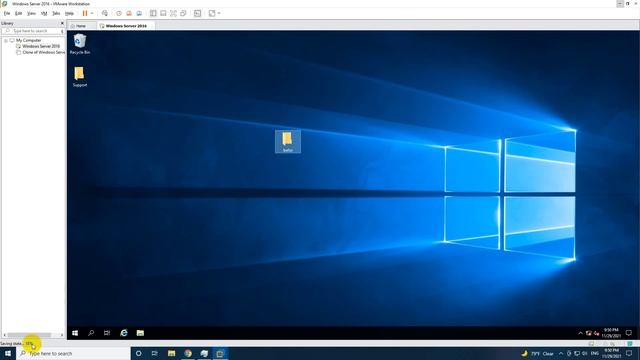The height and width of the screenshot is (360, 640).
Task: Open File Explorer in the guest taskbar
Action: (x=140, y=333)
